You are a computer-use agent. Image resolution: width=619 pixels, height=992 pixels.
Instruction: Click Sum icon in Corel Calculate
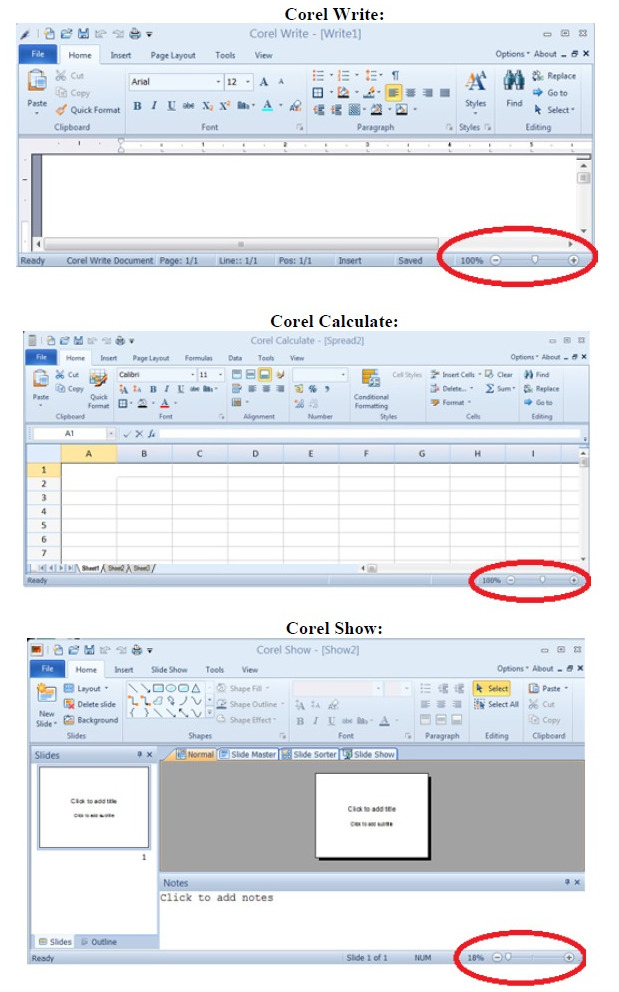click(x=490, y=388)
